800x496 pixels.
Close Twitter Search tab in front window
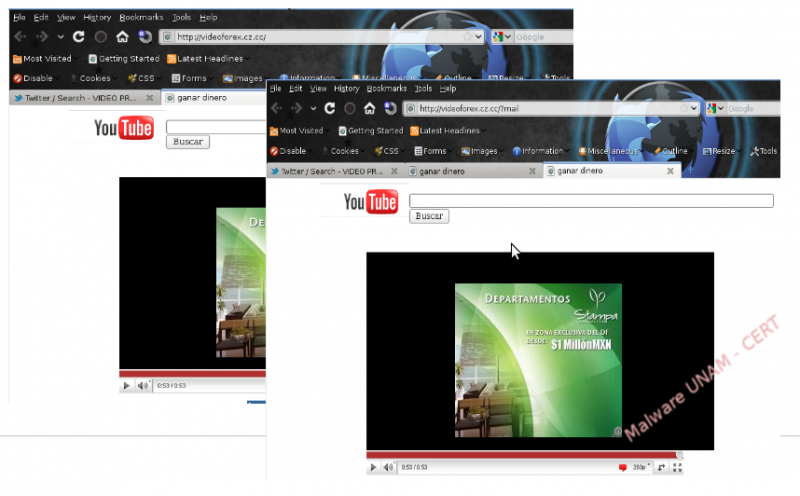(x=394, y=171)
